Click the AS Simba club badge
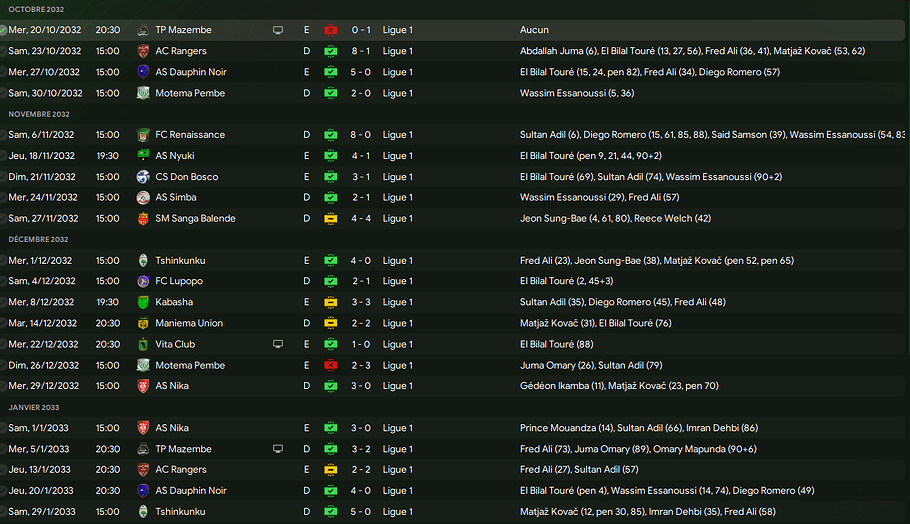Viewport: 910px width, 524px height. (143, 198)
